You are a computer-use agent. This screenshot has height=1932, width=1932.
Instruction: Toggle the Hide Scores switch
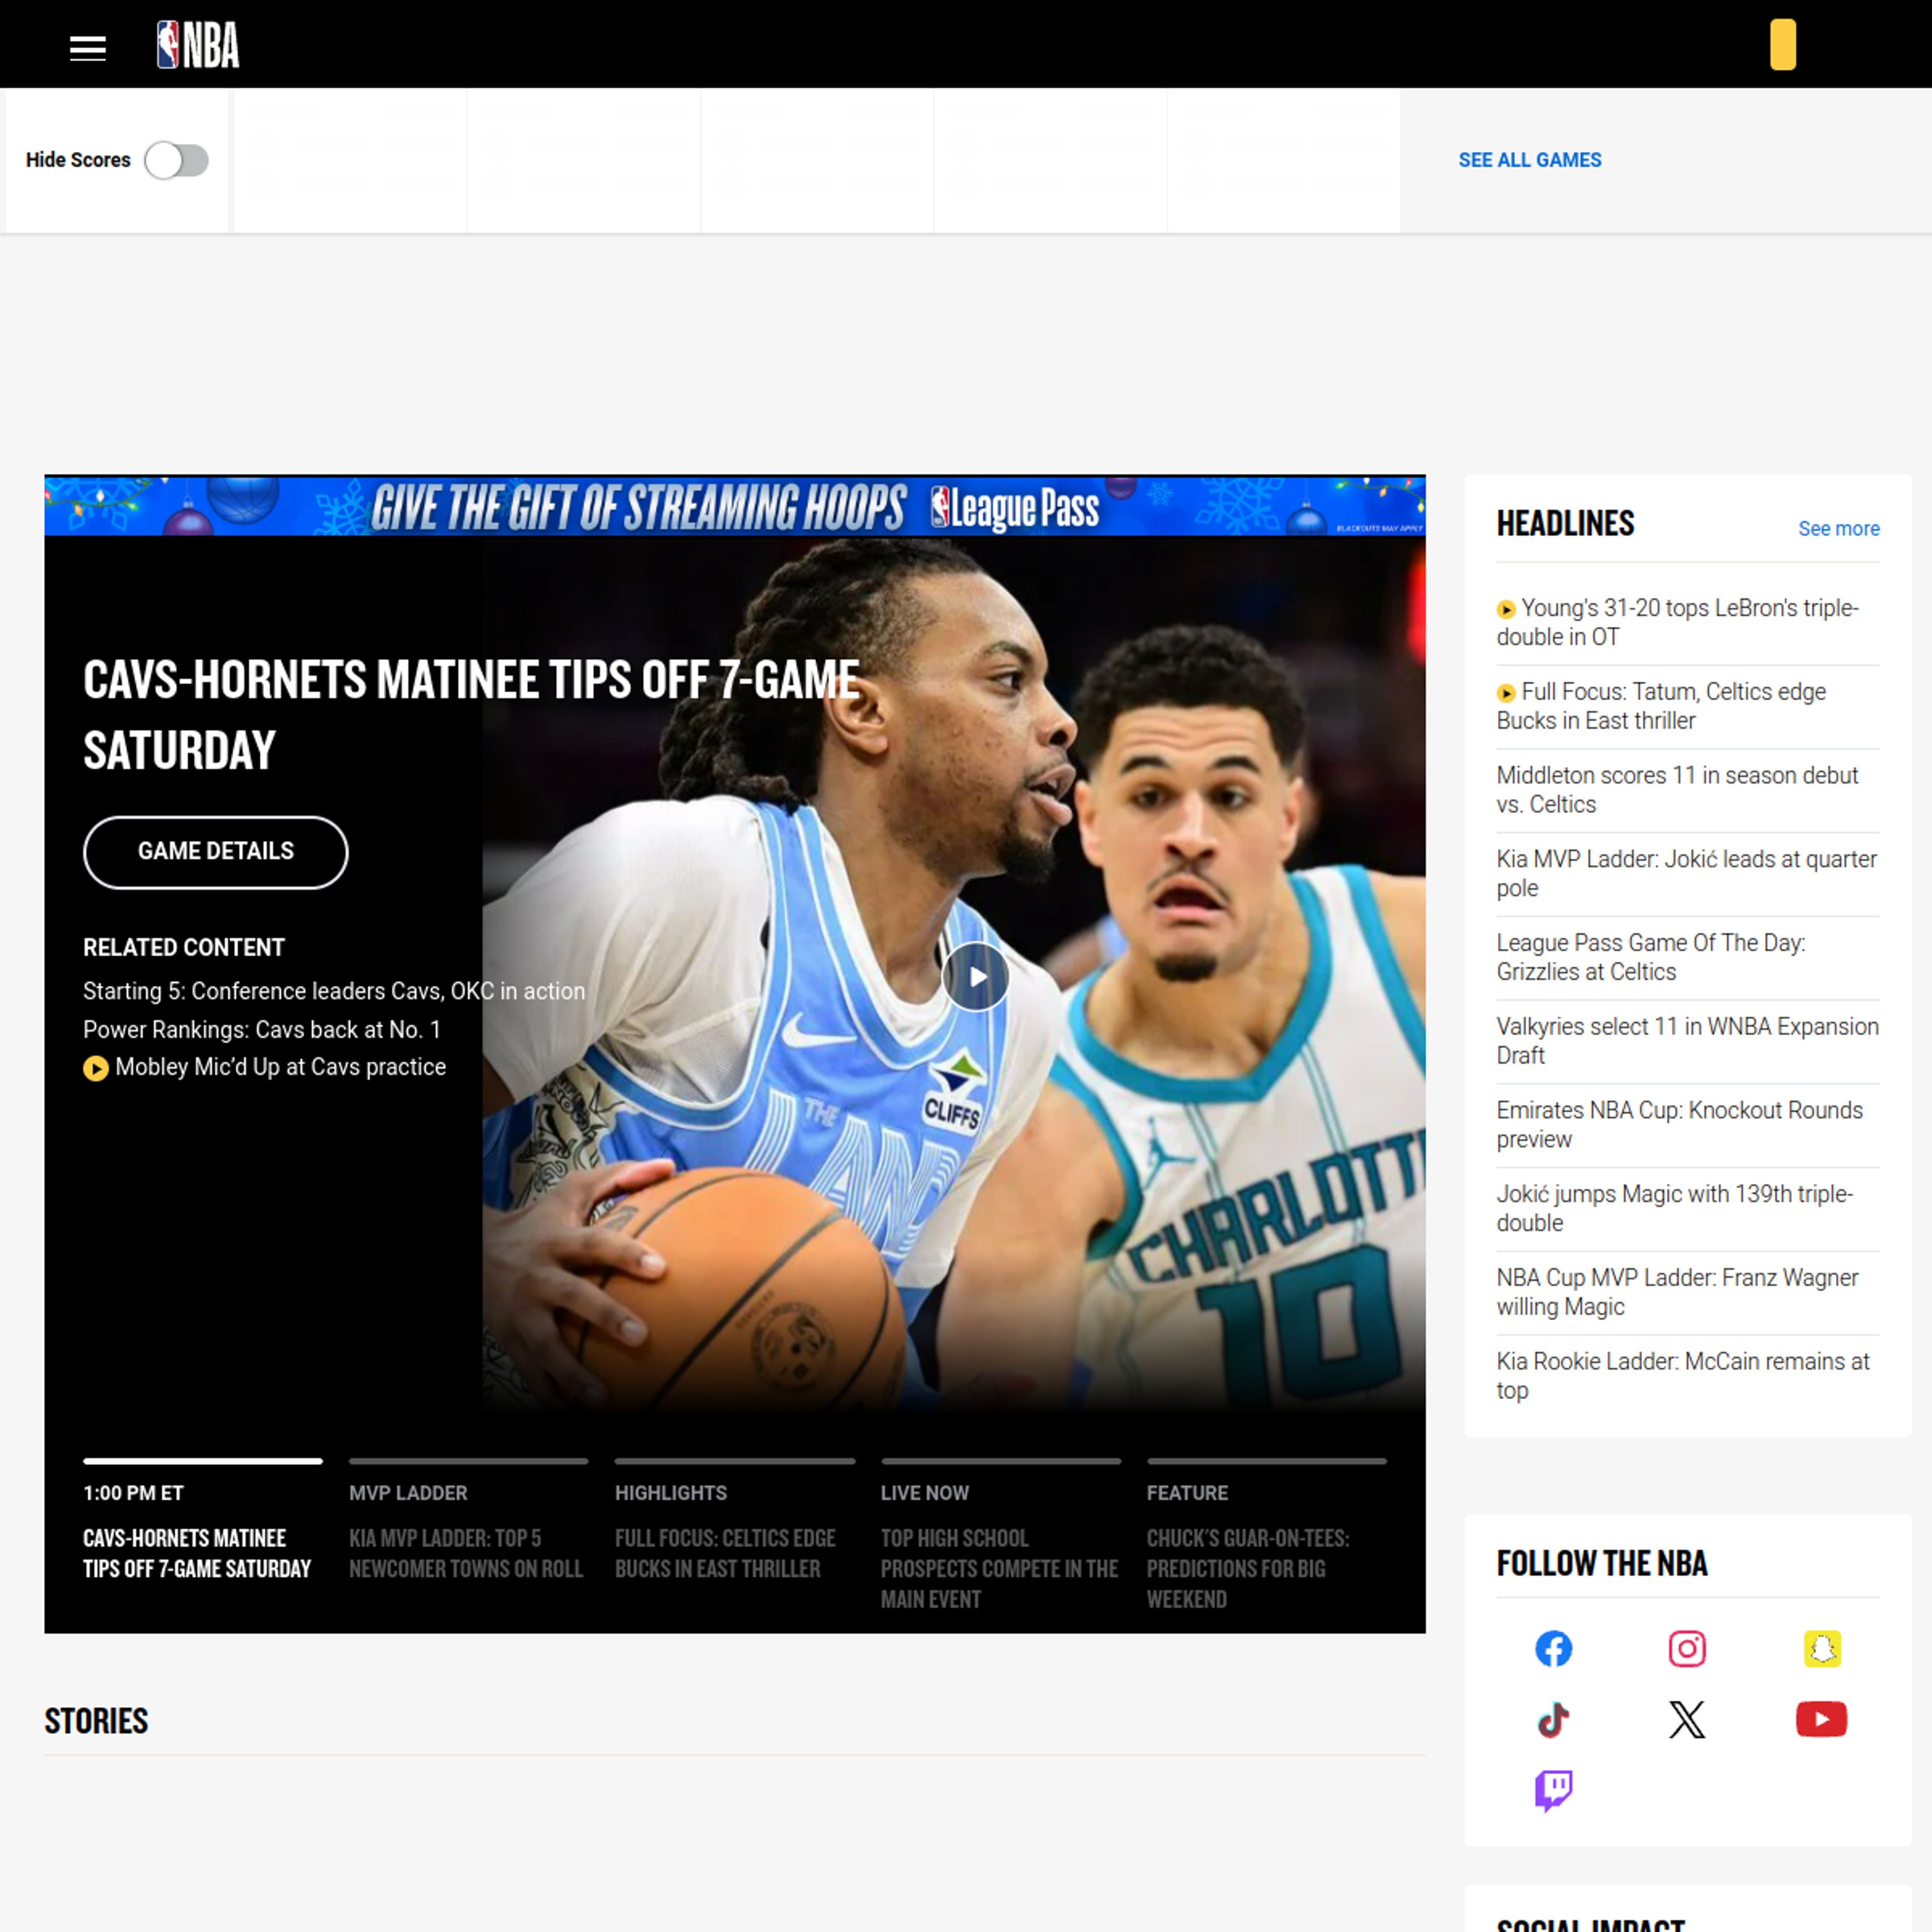click(176, 160)
